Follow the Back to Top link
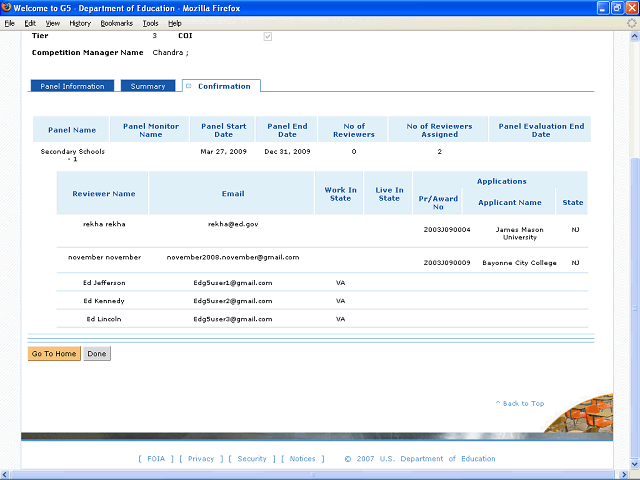This screenshot has height=480, width=640. tap(520, 403)
